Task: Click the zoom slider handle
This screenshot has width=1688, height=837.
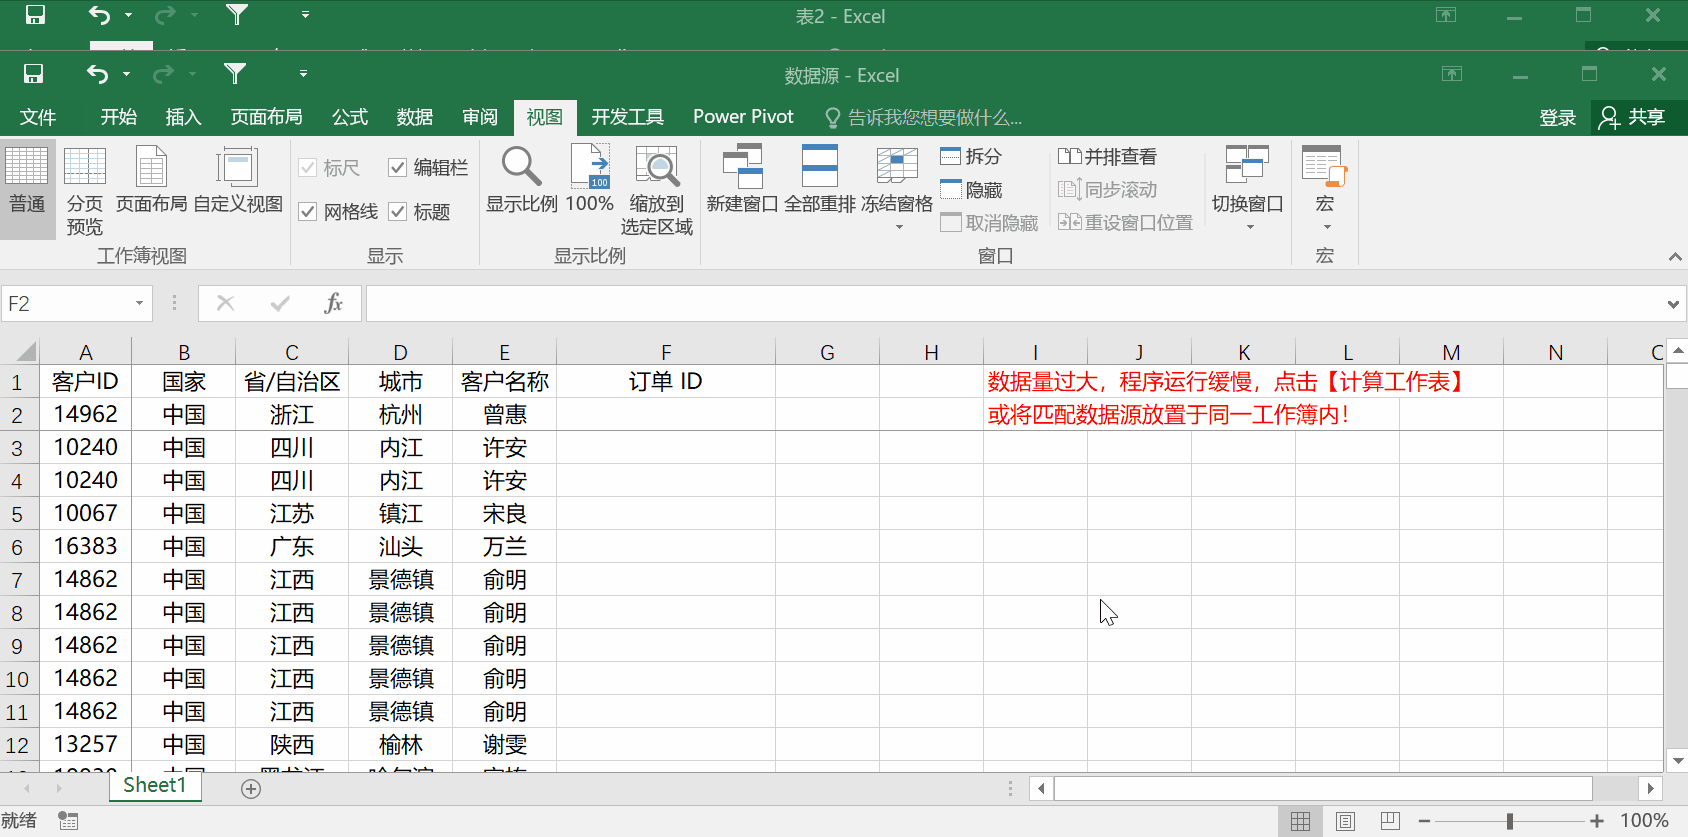Action: click(1510, 821)
